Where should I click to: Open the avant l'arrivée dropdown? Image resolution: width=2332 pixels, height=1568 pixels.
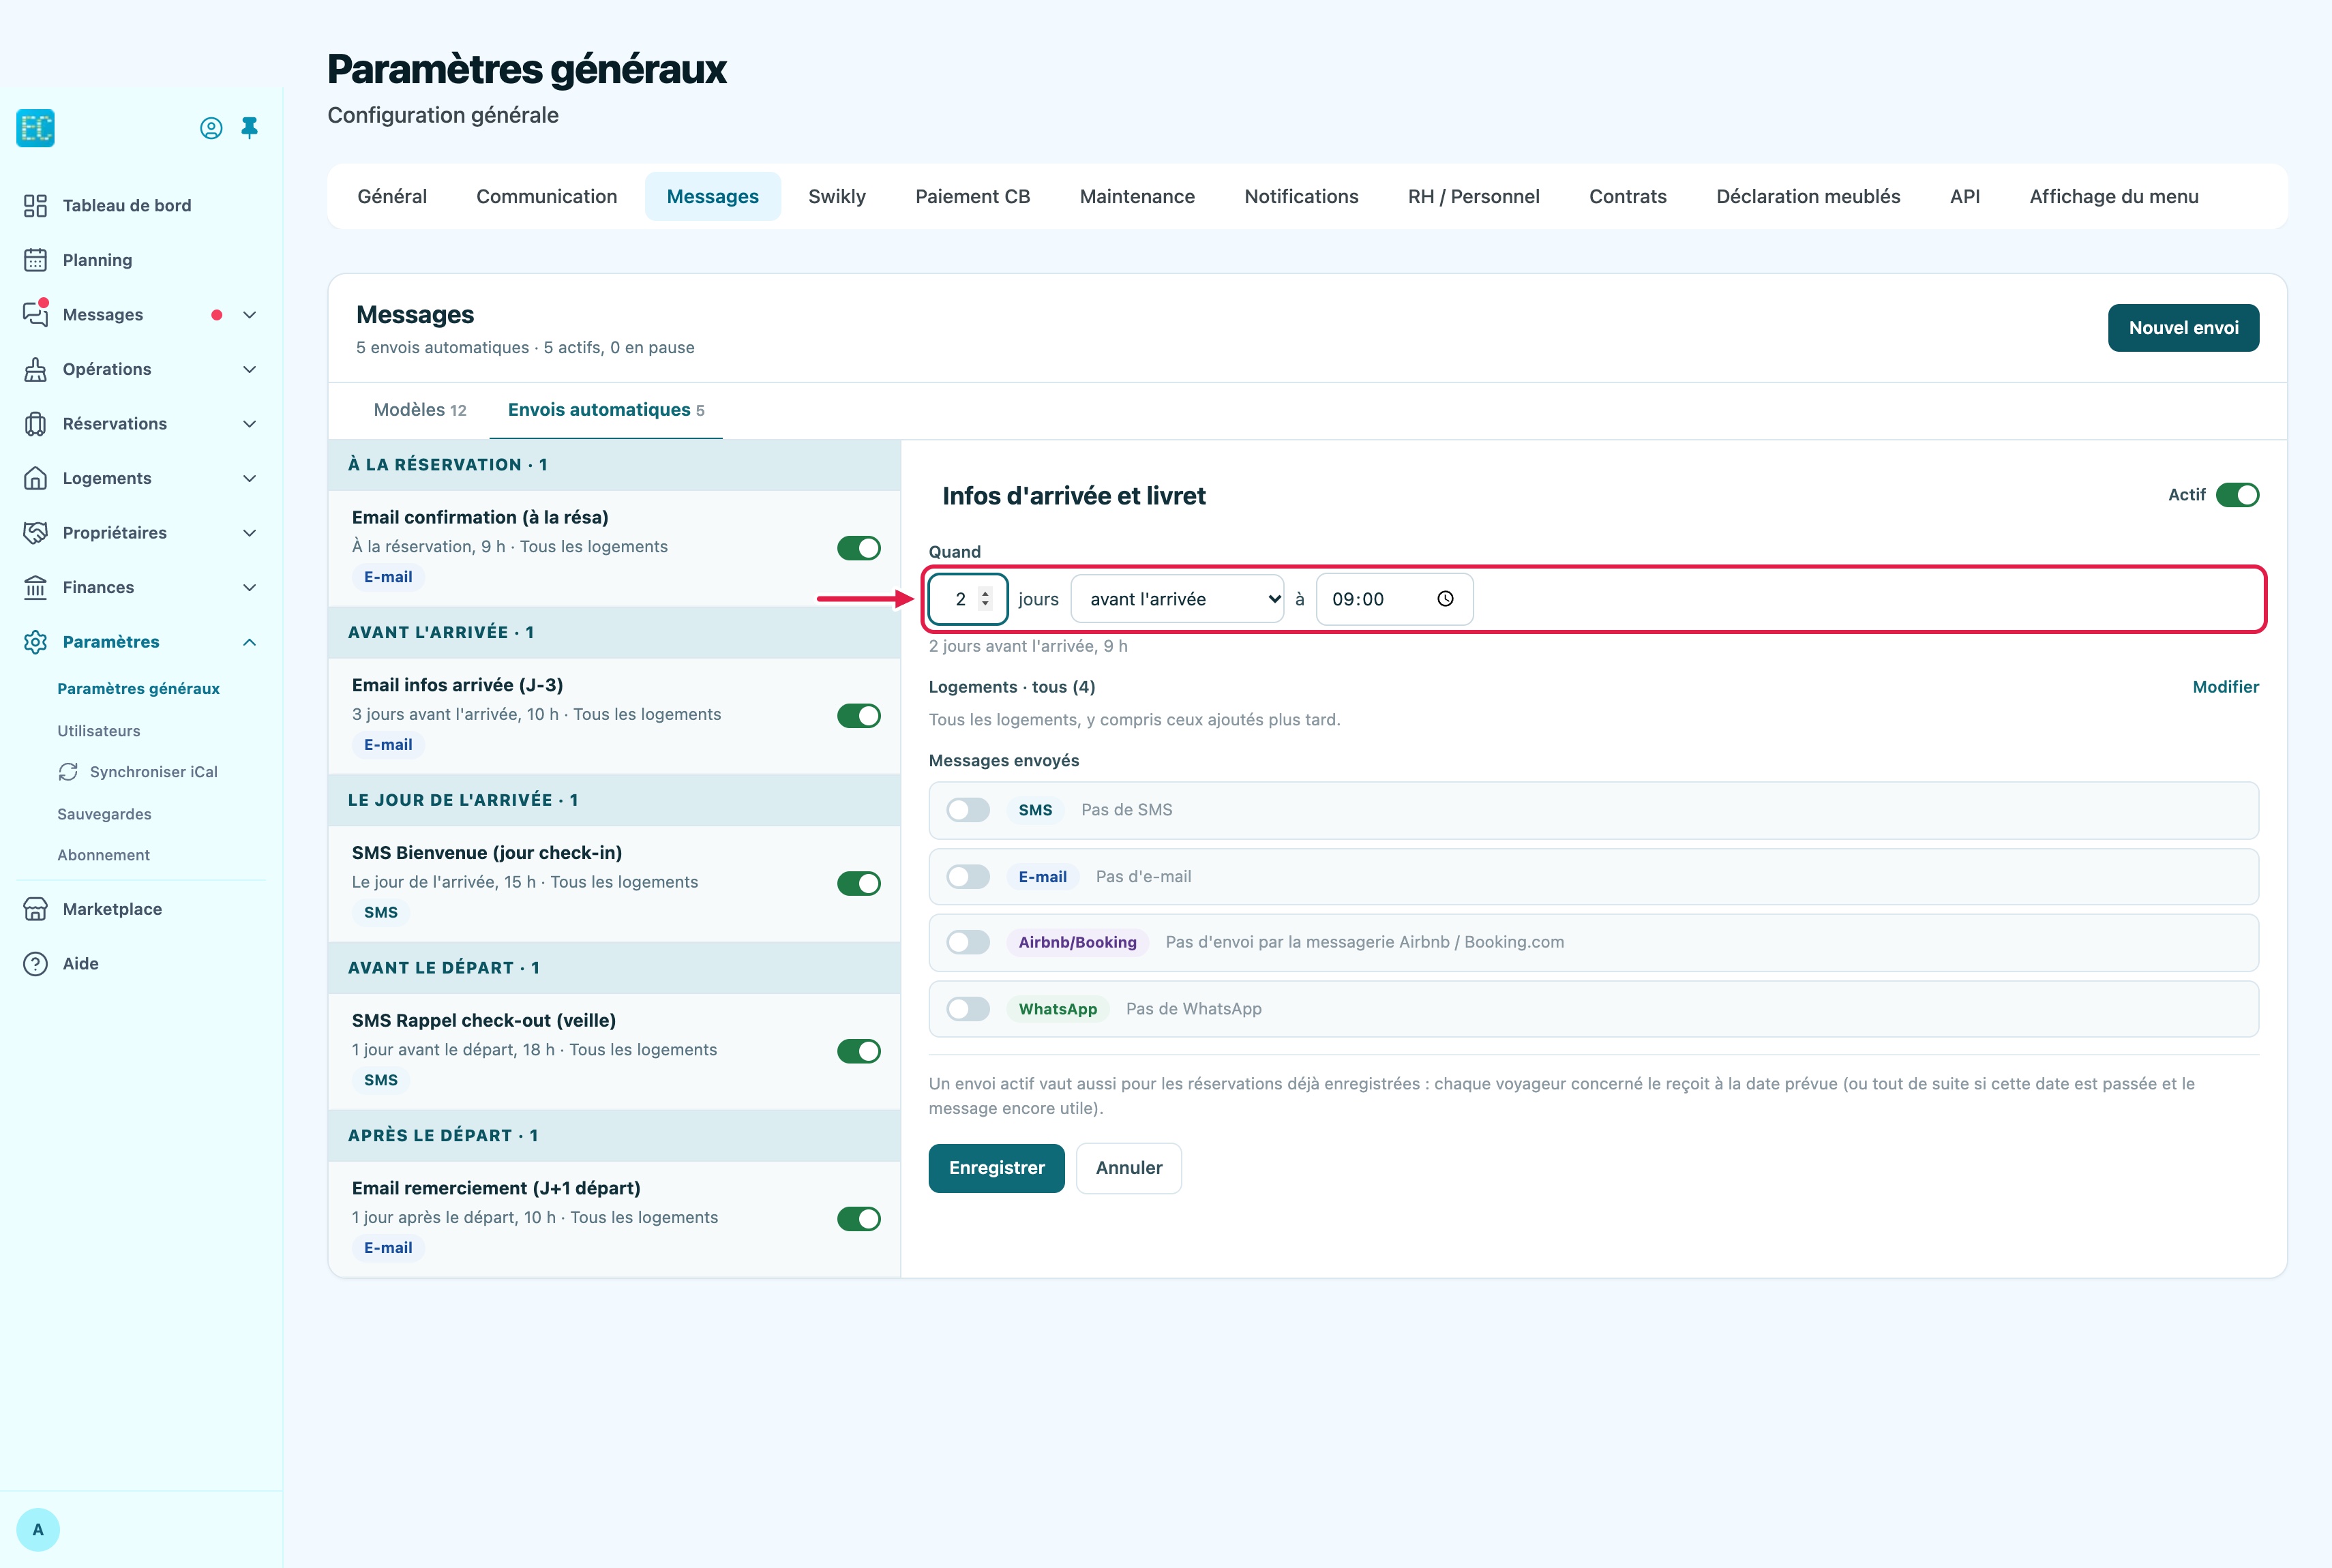coord(1177,599)
